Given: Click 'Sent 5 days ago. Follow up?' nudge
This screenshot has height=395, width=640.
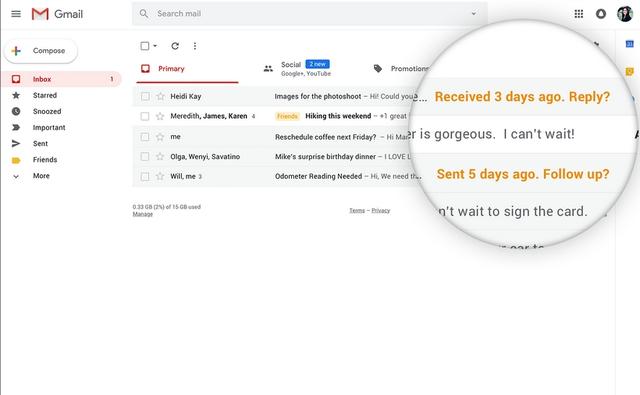Looking at the screenshot, I should [x=523, y=174].
